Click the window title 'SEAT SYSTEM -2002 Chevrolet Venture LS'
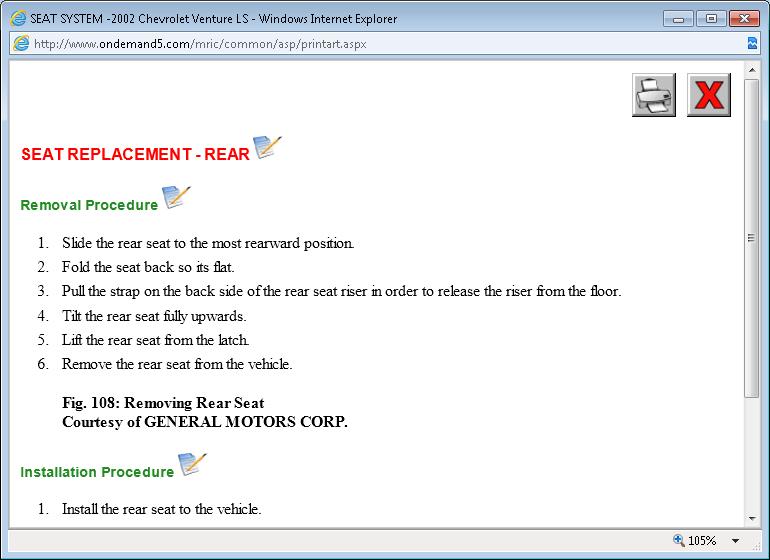 (139, 19)
